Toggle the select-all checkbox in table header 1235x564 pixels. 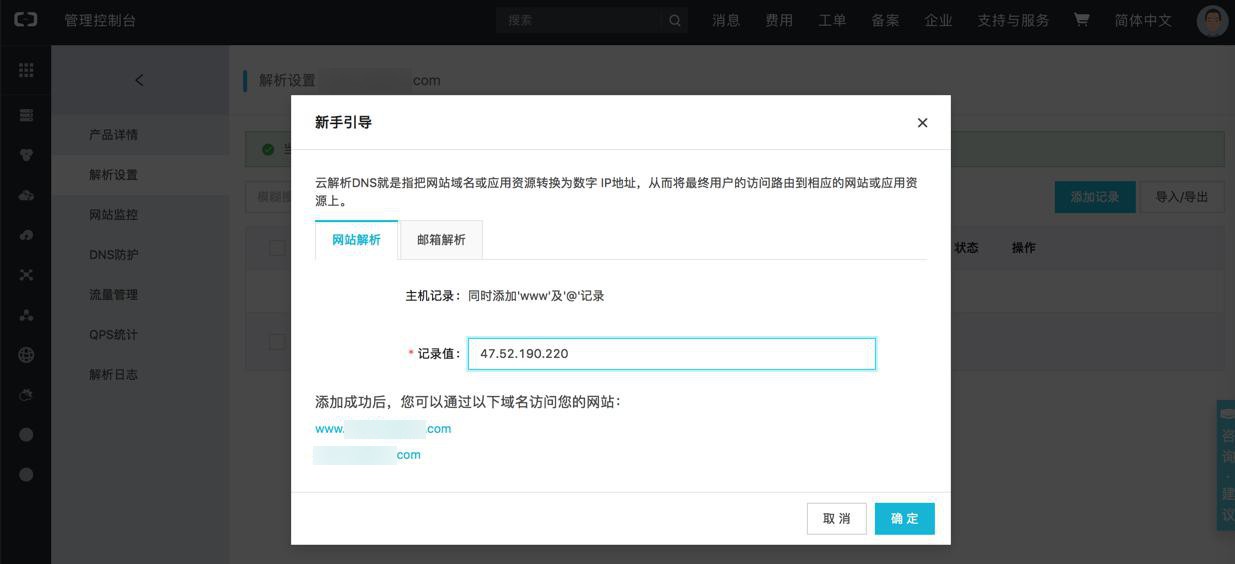[x=277, y=248]
